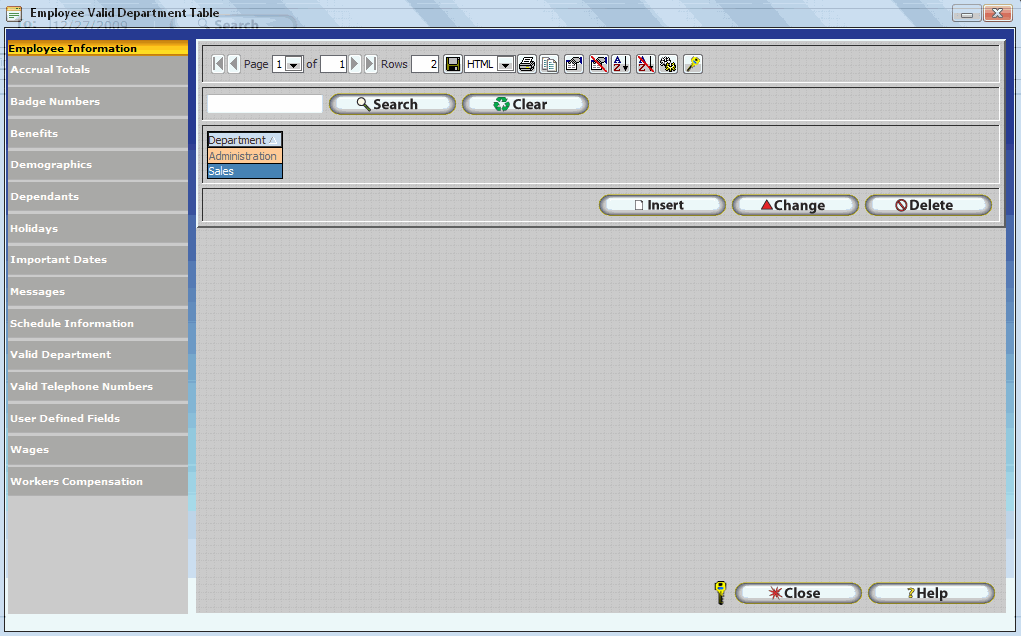Click the clear sort icon with red cross
This screenshot has height=636, width=1021.
click(645, 64)
